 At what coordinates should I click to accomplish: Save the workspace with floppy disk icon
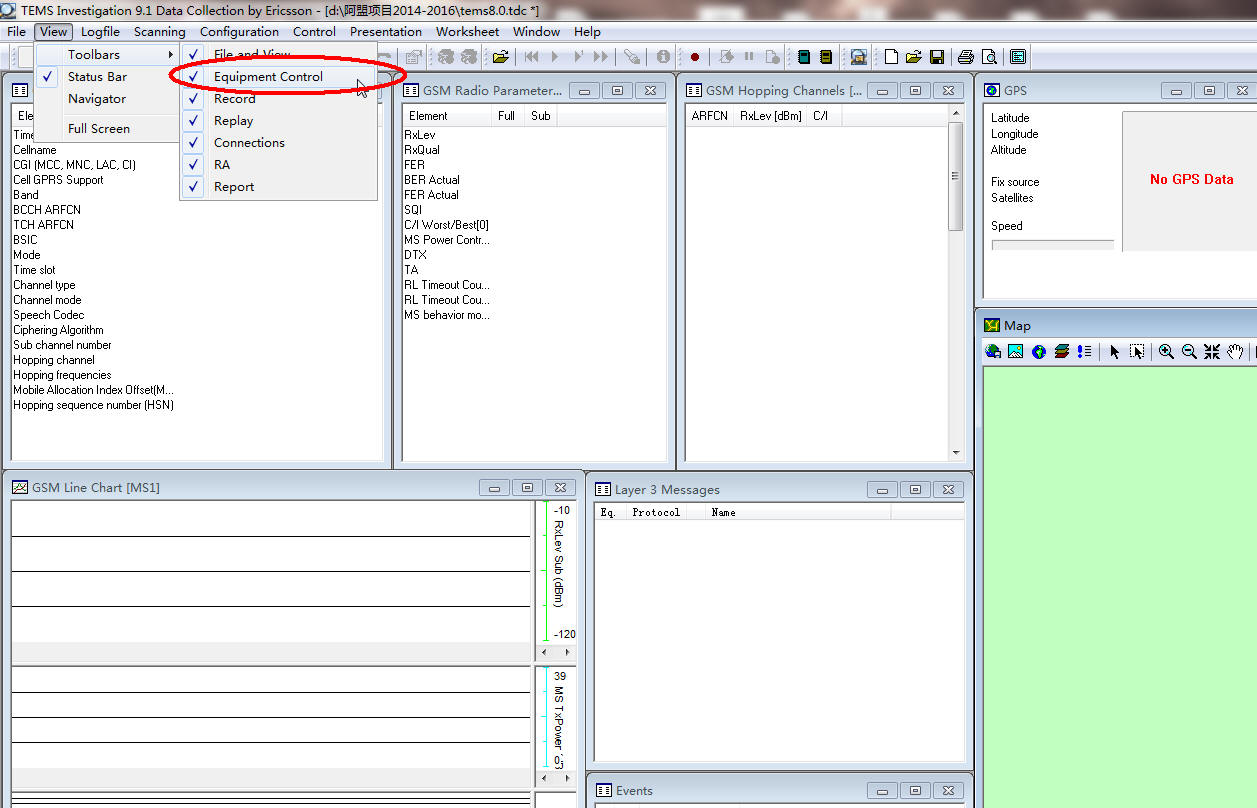pos(937,57)
